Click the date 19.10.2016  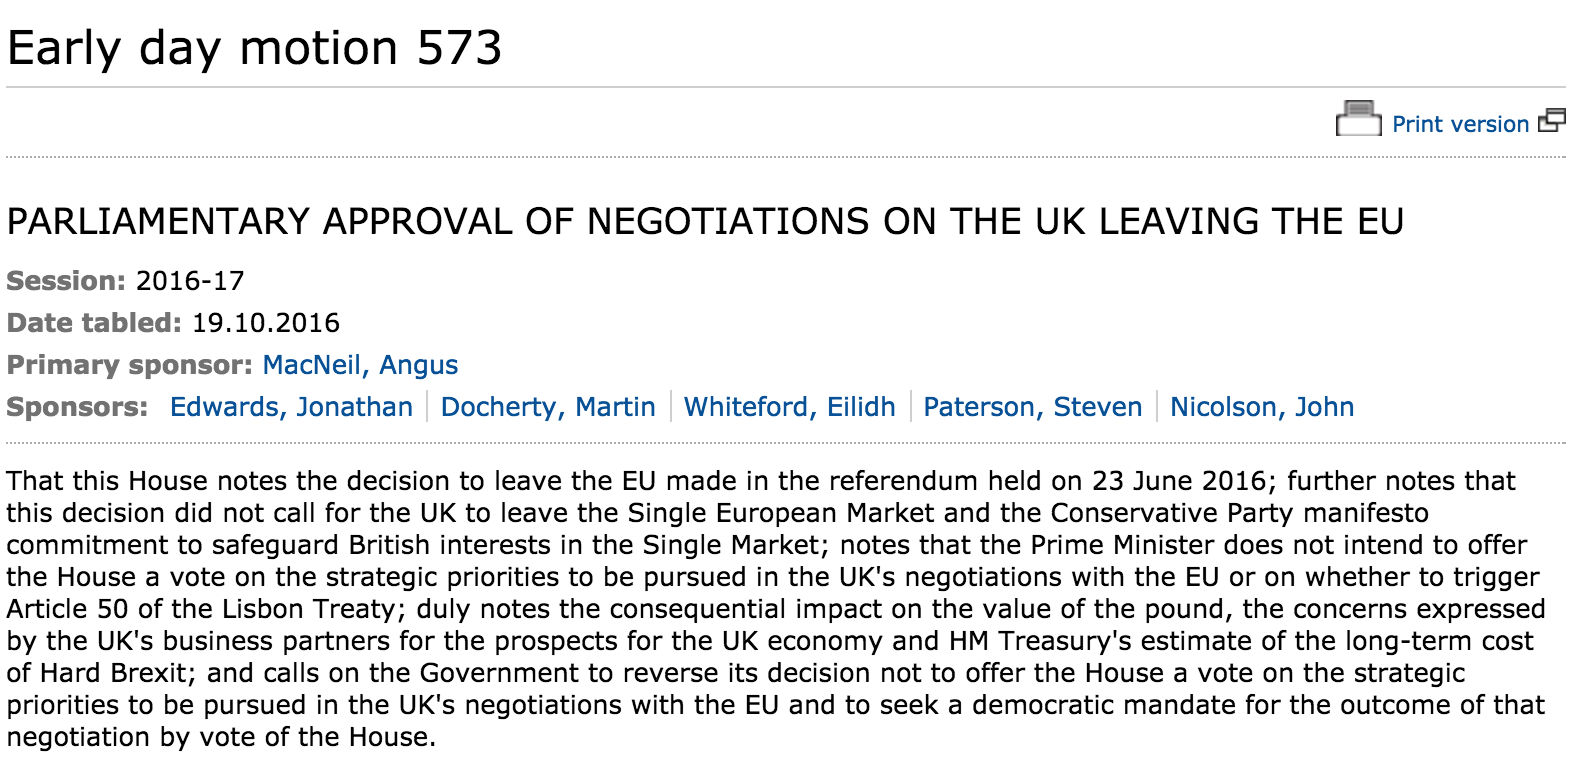click(266, 323)
